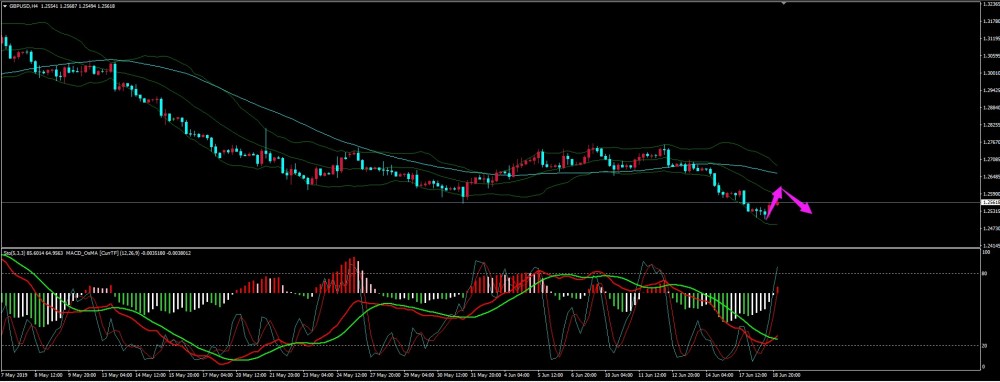Click the 11 Jun 12:00 time label
Screen dimensions: 1000x382
pyautogui.click(x=652, y=375)
